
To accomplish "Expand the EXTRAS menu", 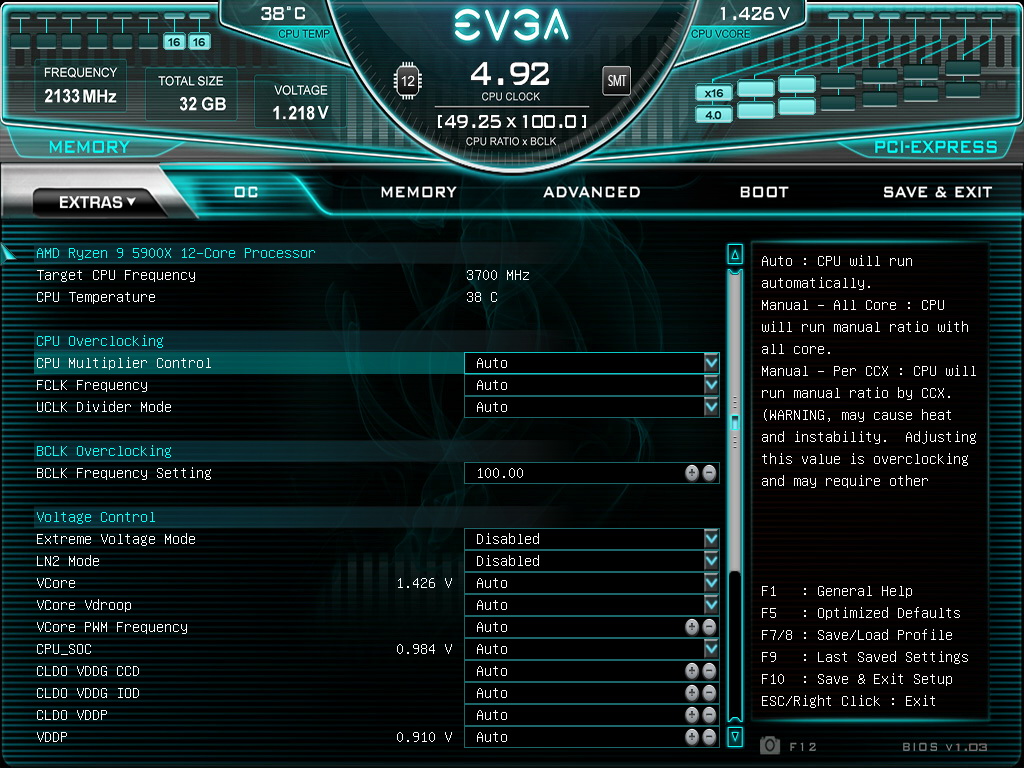I will [x=97, y=202].
